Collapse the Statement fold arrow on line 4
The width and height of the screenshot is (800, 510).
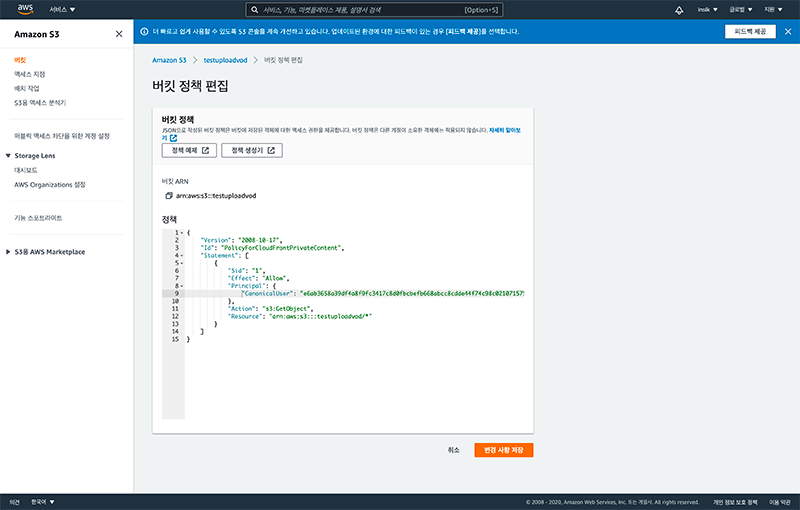pyautogui.click(x=182, y=256)
